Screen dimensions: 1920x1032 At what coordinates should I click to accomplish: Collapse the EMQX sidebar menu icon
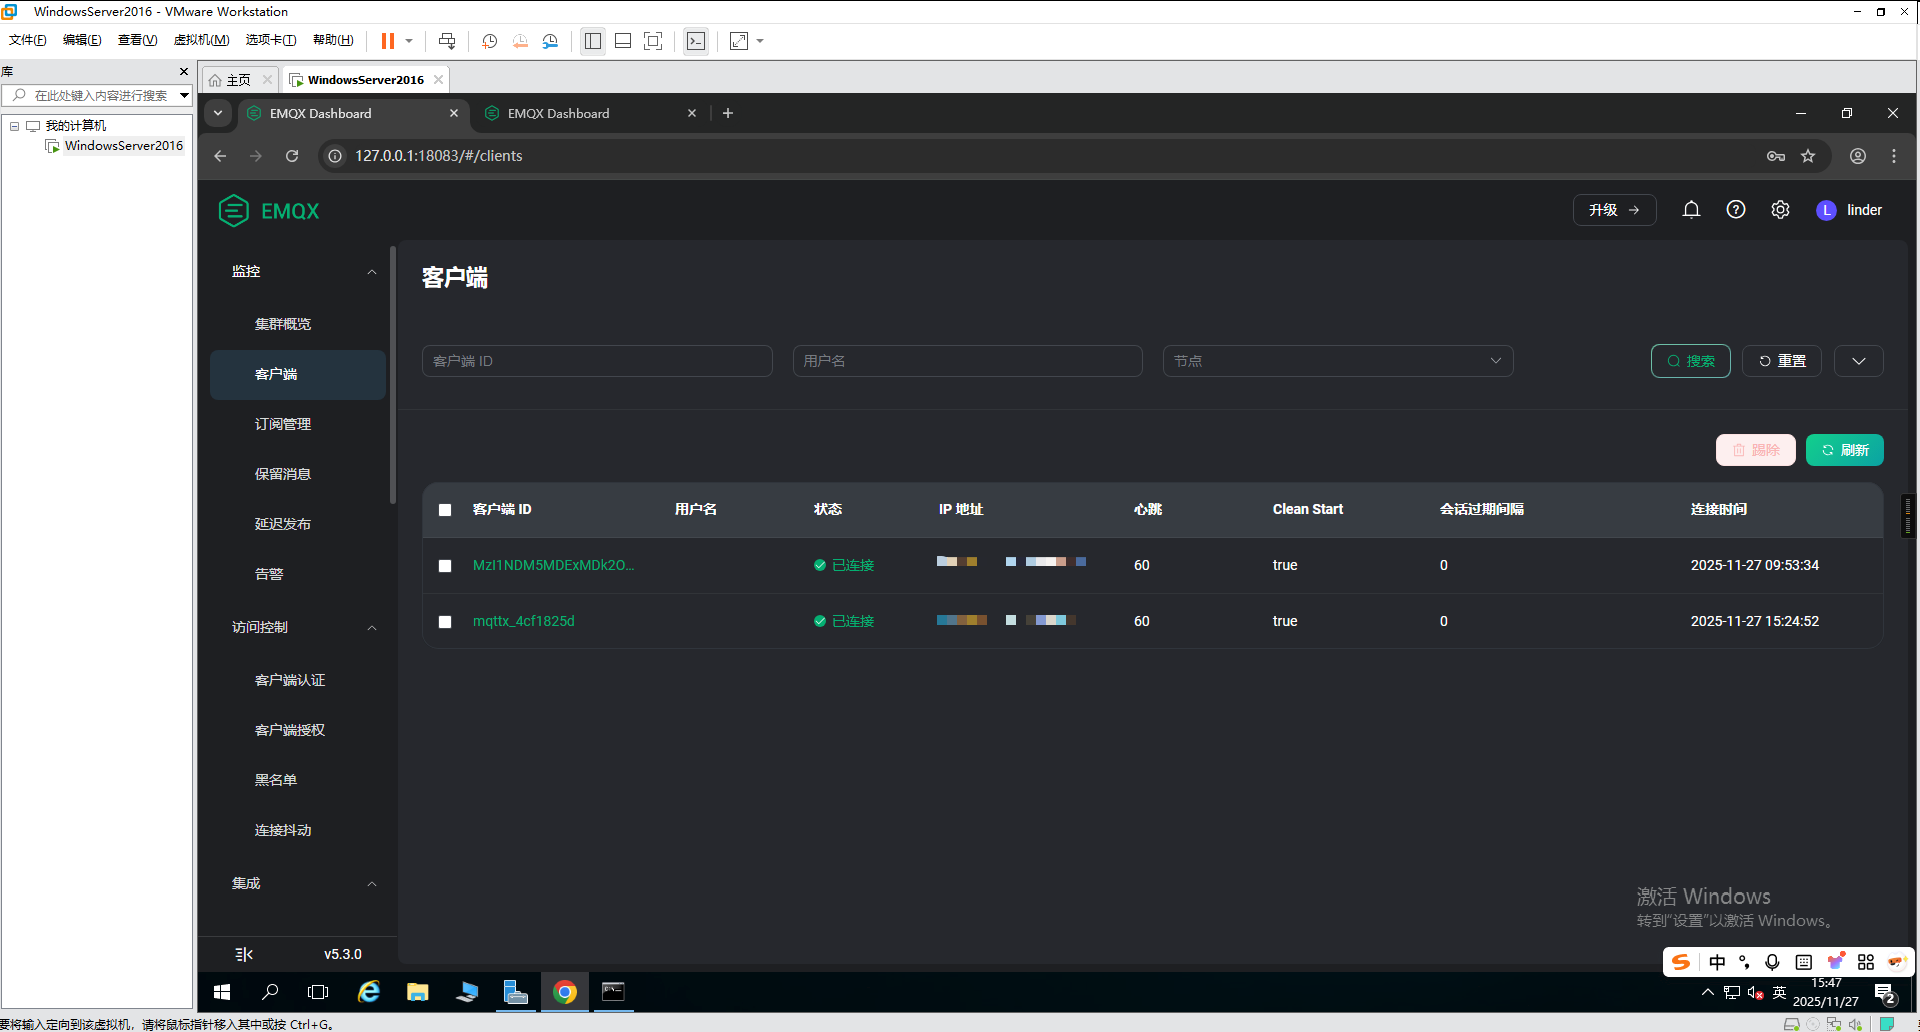coord(244,954)
